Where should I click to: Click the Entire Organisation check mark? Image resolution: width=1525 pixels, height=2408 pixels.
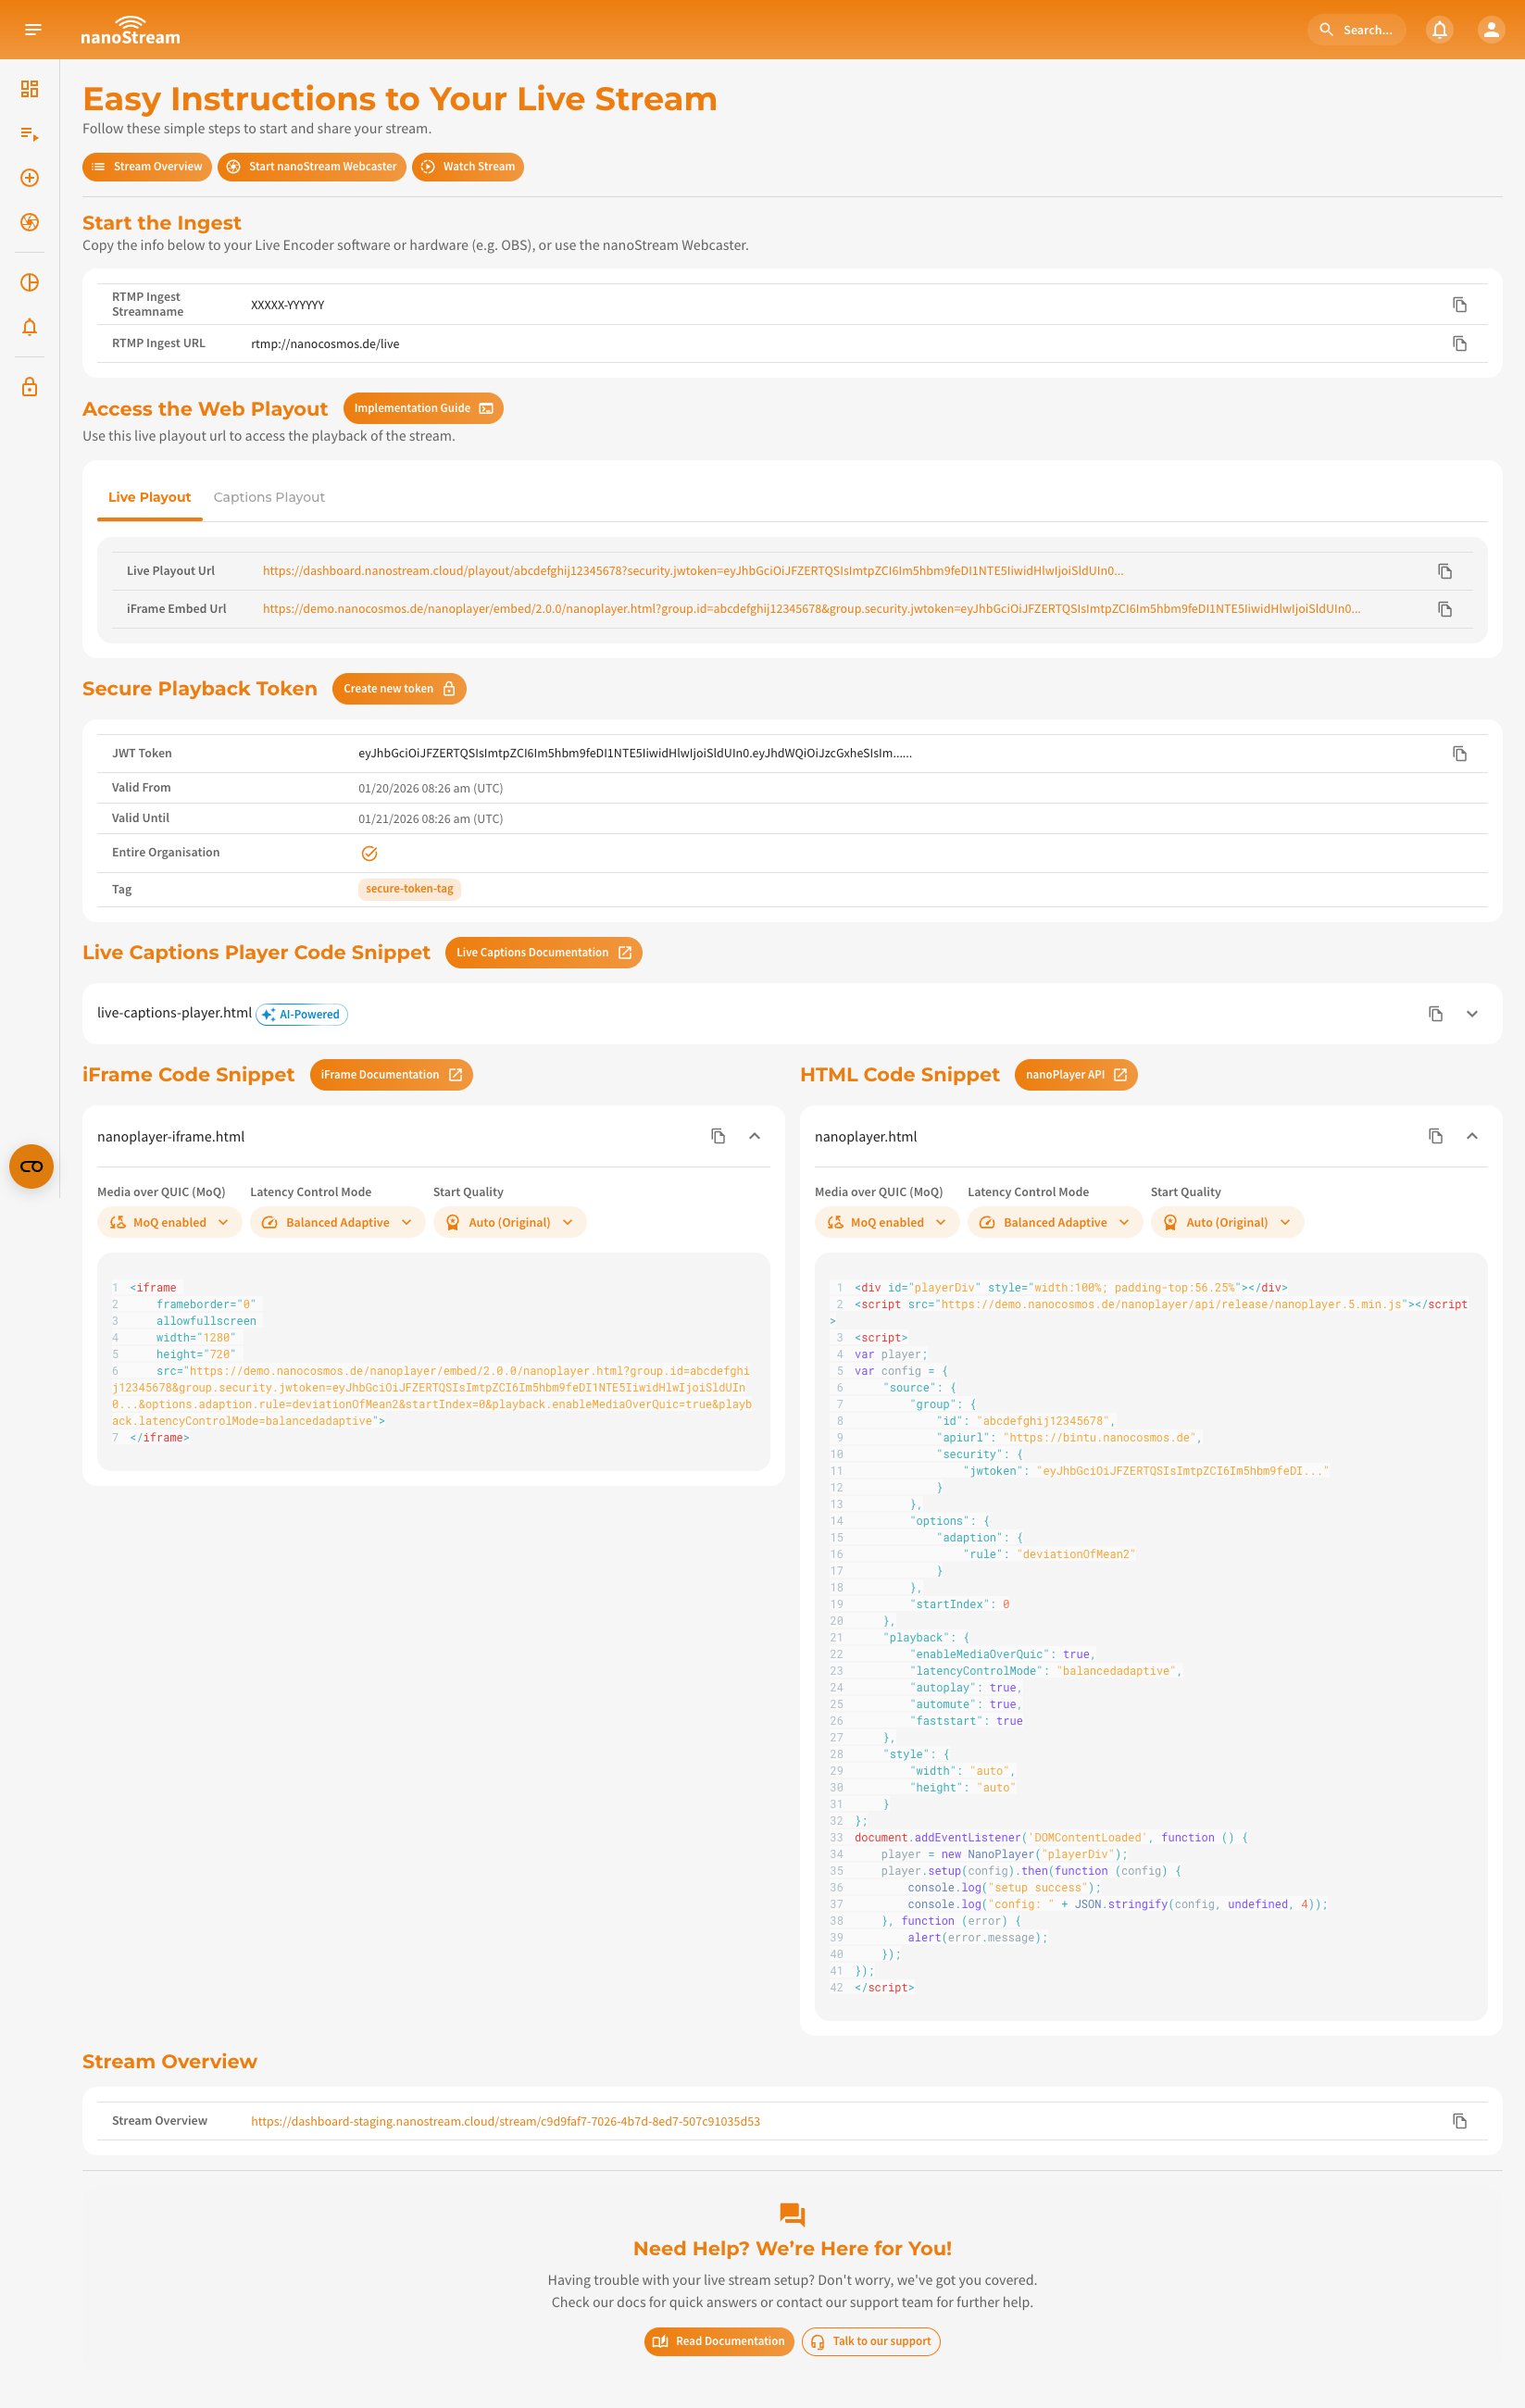[369, 853]
